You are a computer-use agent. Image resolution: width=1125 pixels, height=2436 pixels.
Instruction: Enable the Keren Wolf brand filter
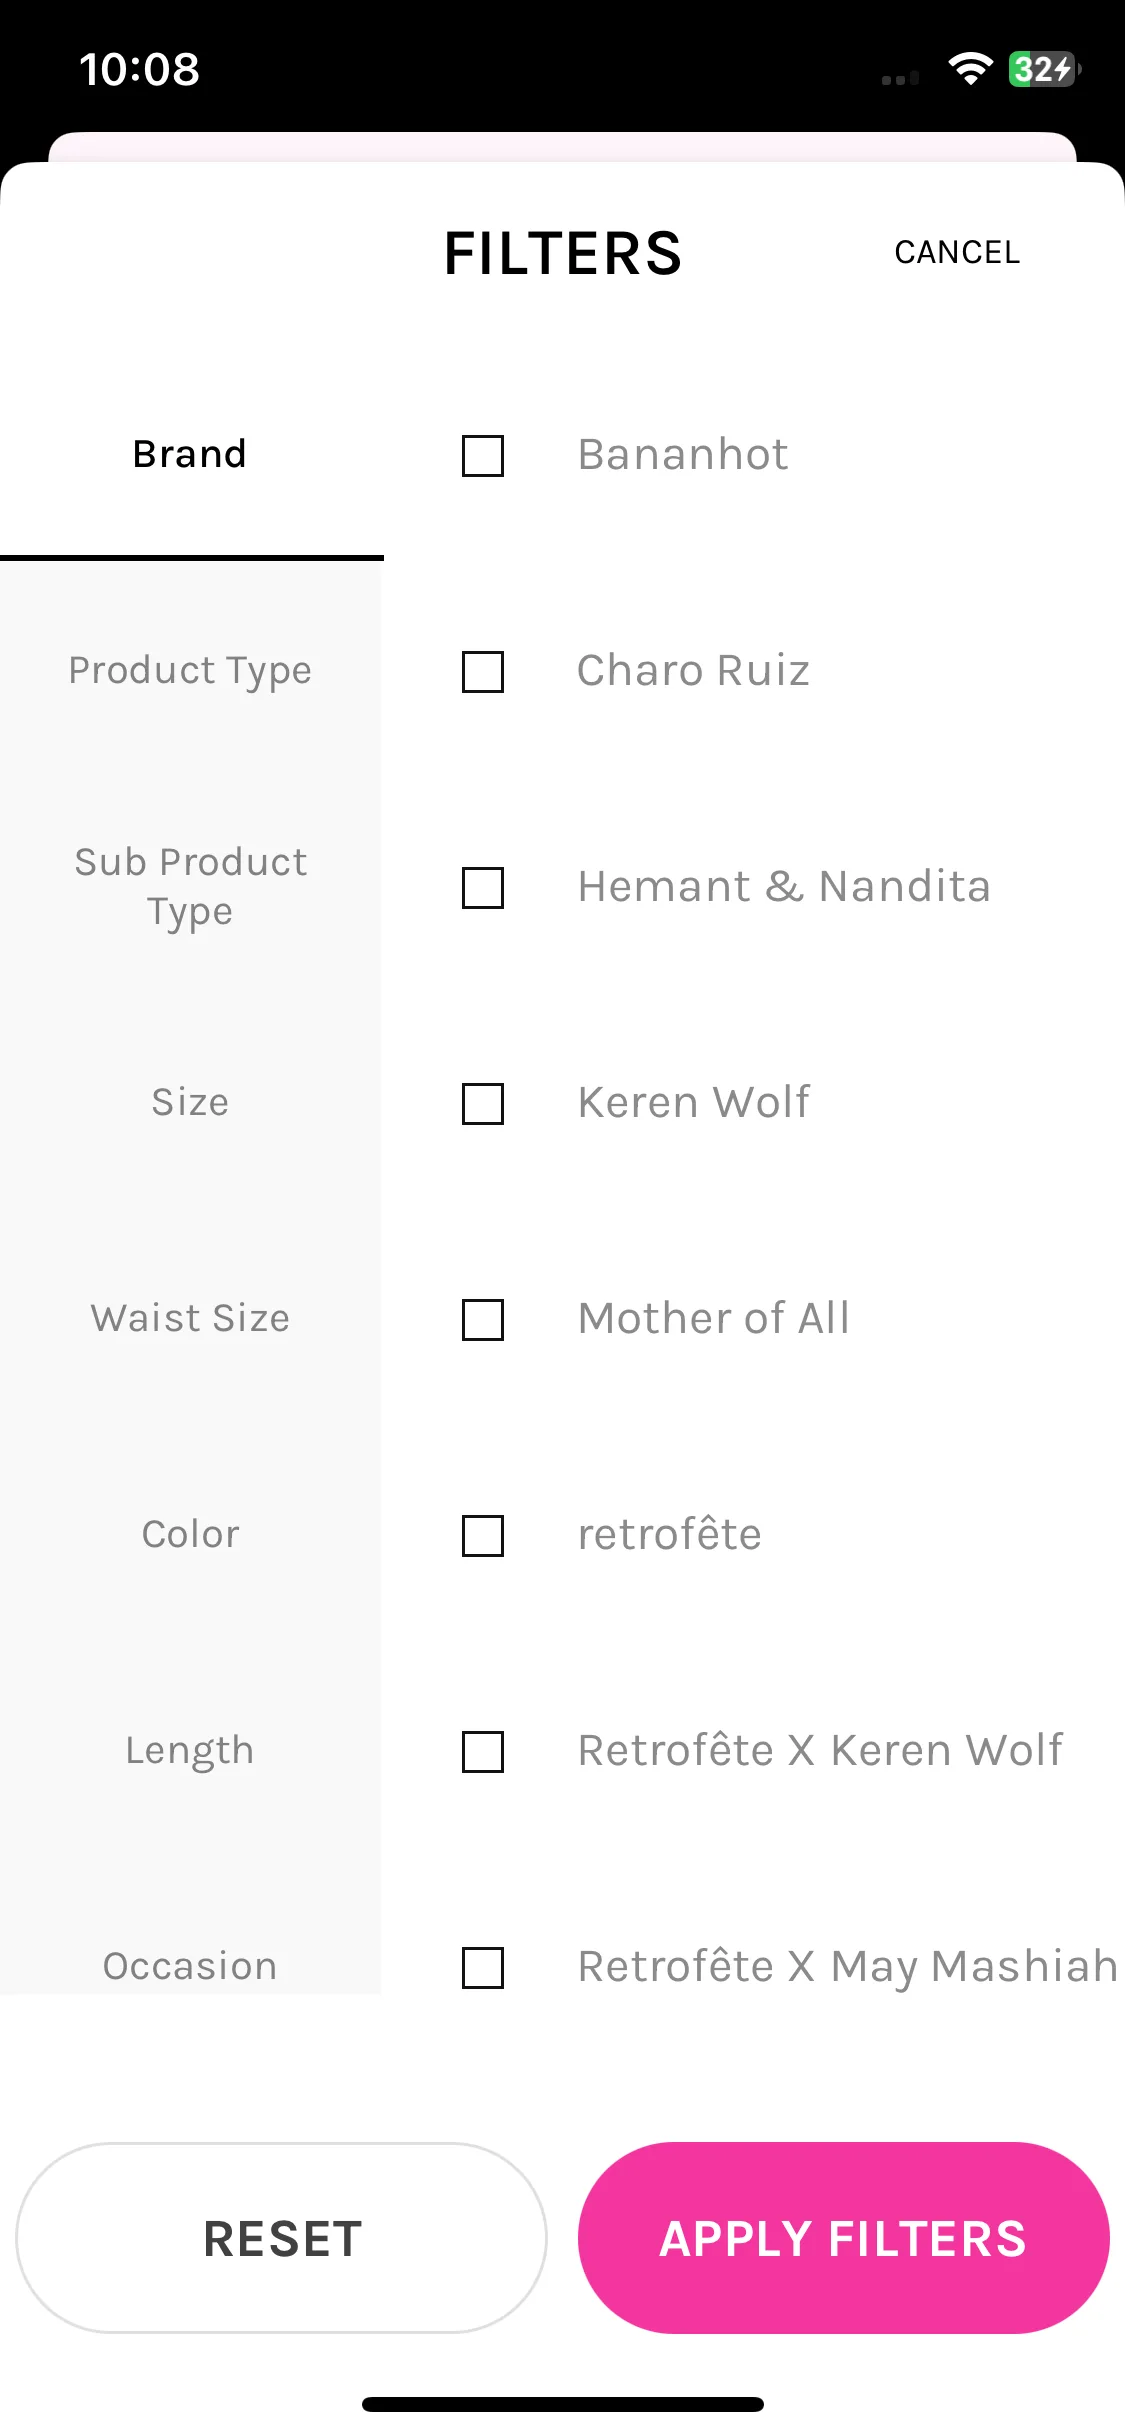(x=482, y=1104)
